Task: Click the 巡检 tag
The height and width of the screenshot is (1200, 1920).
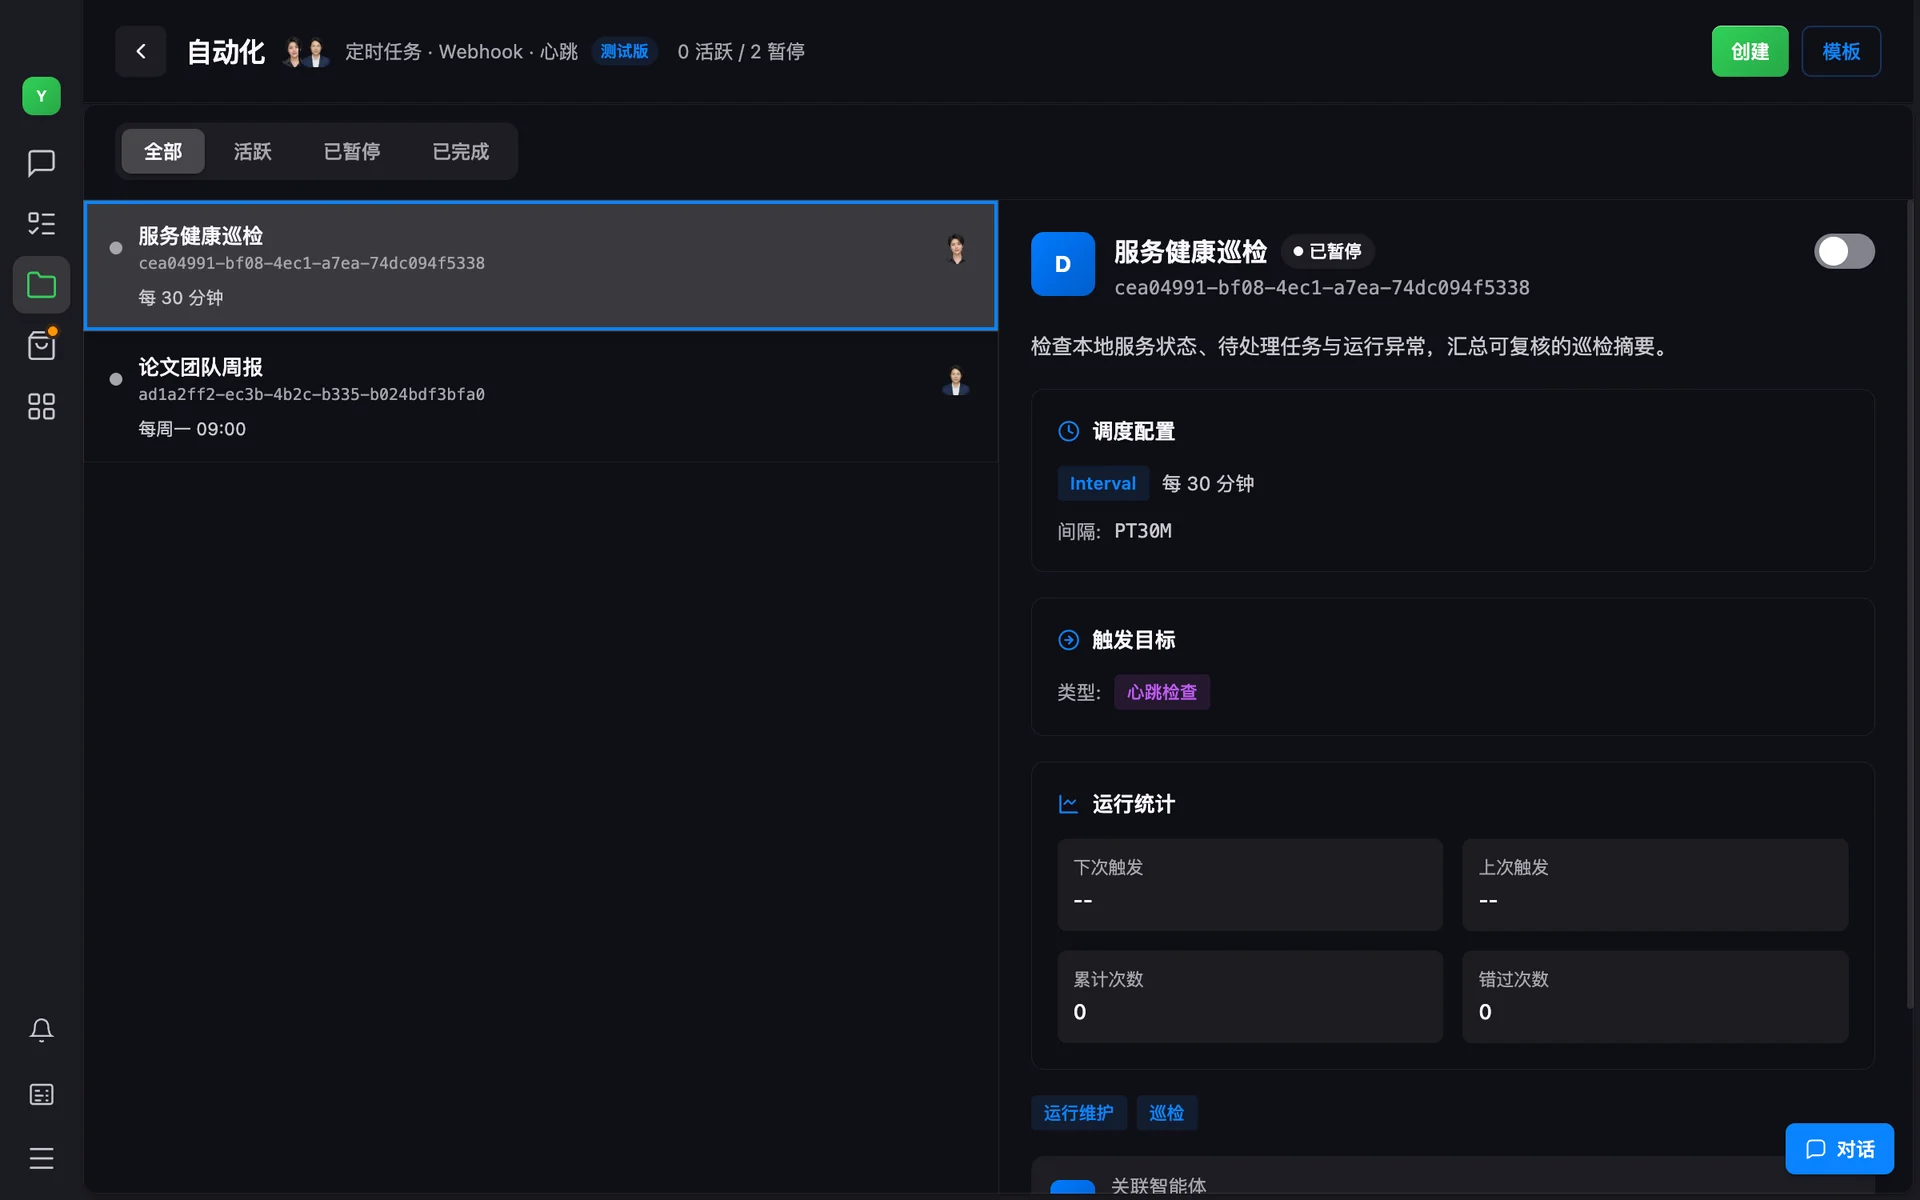Action: (1167, 1113)
